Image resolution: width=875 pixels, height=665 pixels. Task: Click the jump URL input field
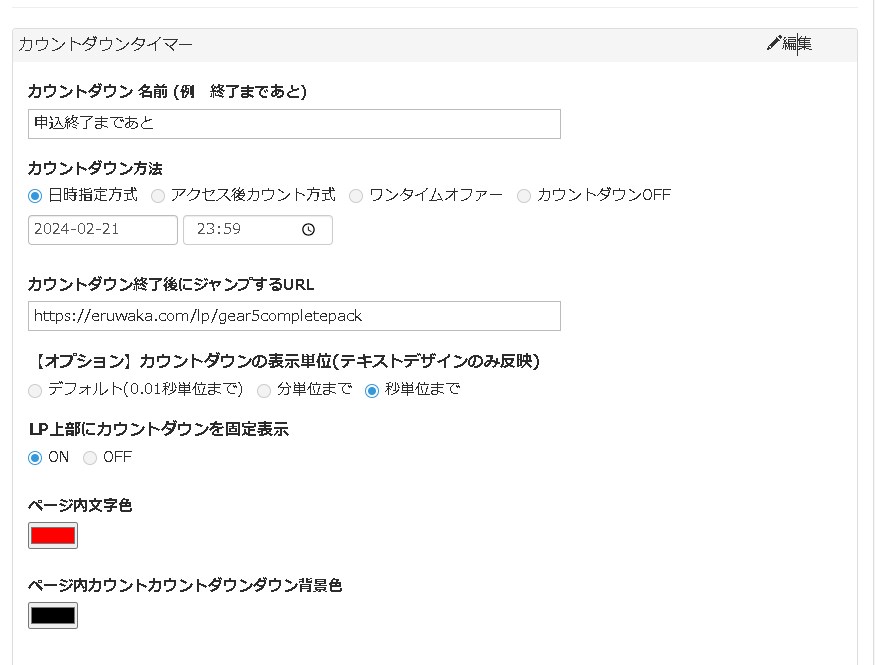pyautogui.click(x=294, y=316)
